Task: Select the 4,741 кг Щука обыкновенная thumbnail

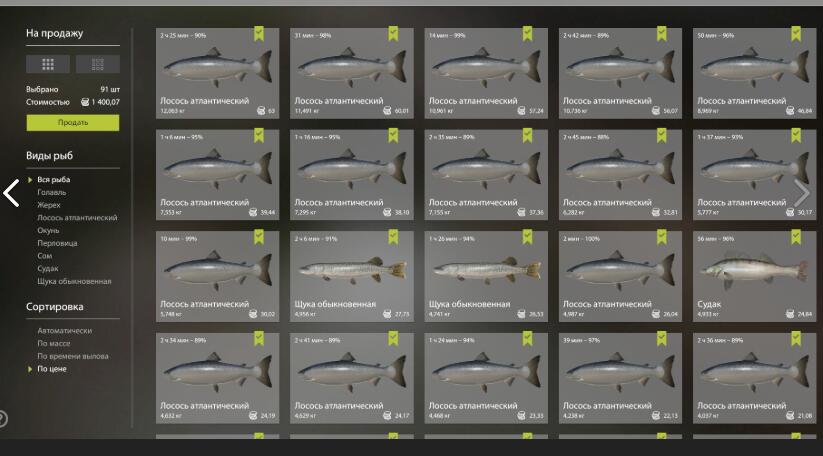Action: point(486,276)
